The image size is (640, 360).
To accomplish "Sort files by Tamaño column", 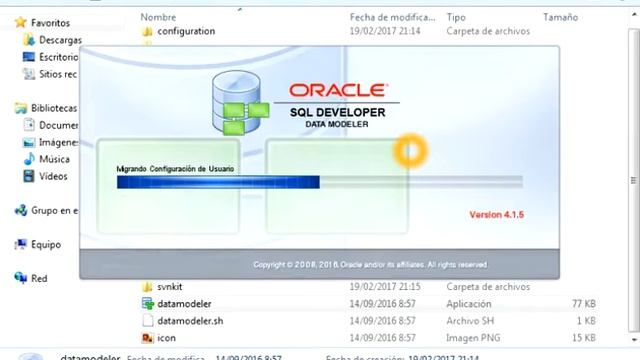I will point(560,17).
